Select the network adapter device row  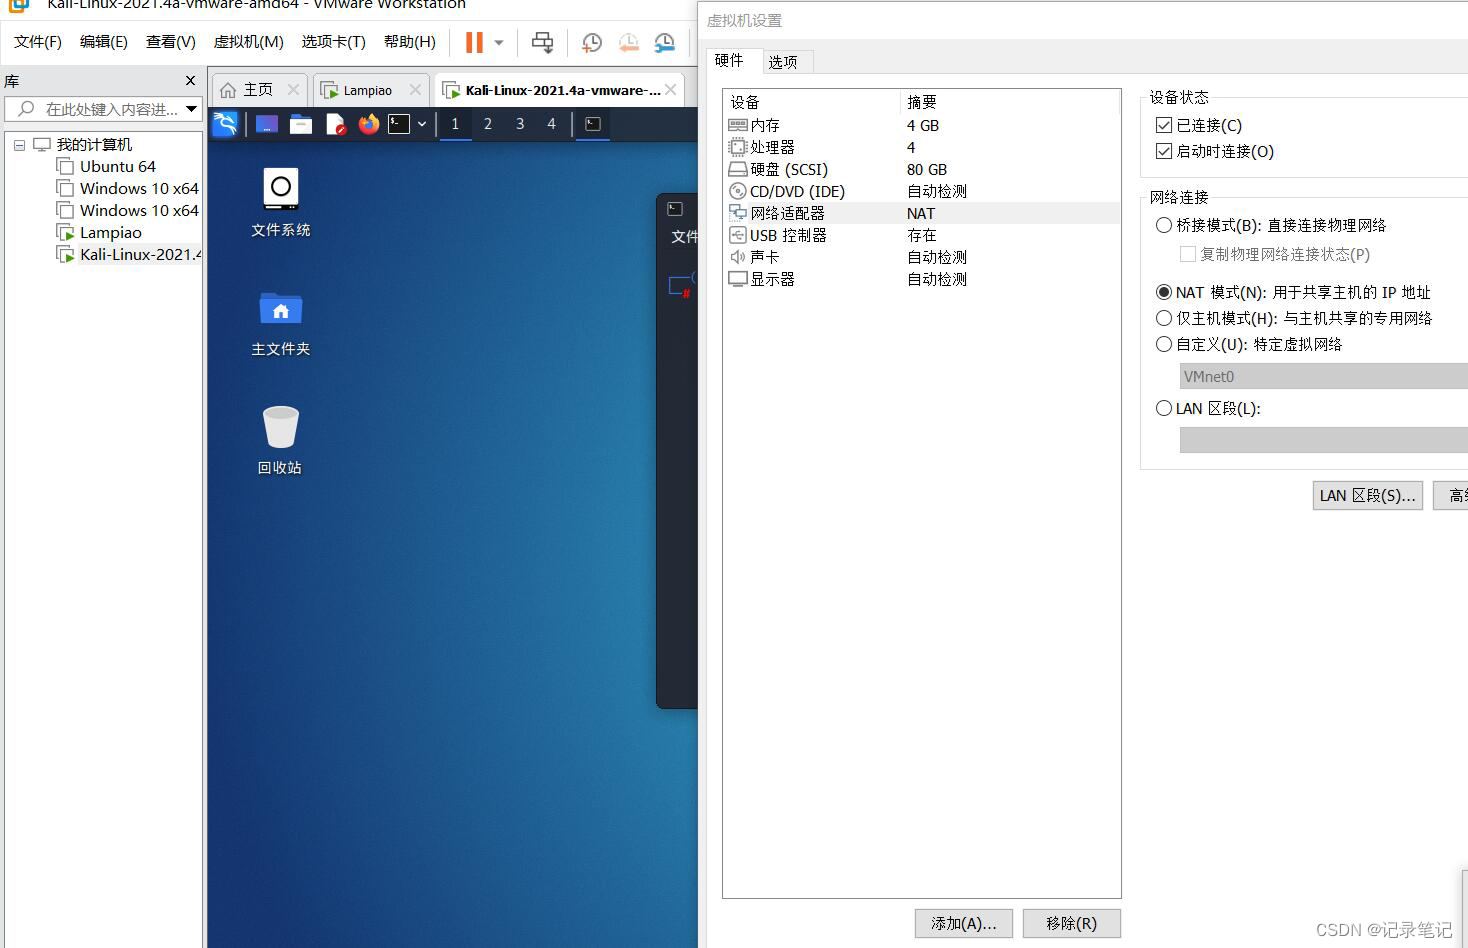[920, 213]
